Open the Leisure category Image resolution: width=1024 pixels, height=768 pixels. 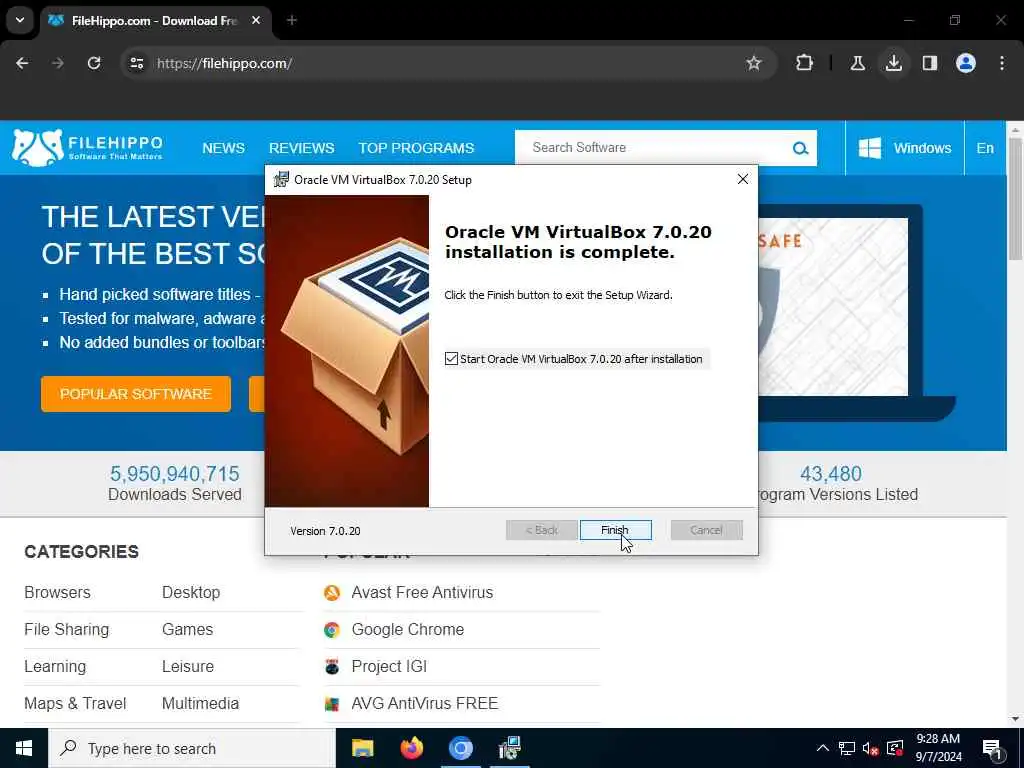(x=188, y=667)
